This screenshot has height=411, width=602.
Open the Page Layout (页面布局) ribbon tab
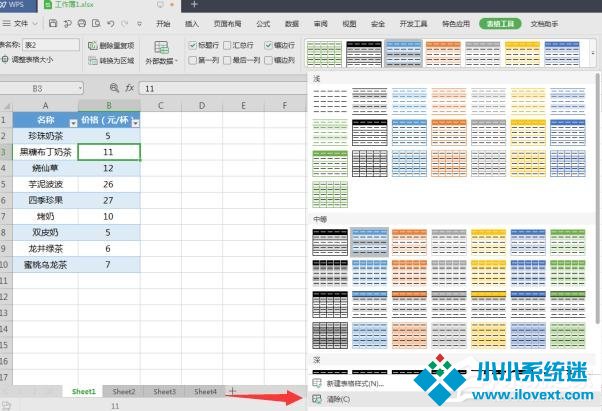pos(227,22)
